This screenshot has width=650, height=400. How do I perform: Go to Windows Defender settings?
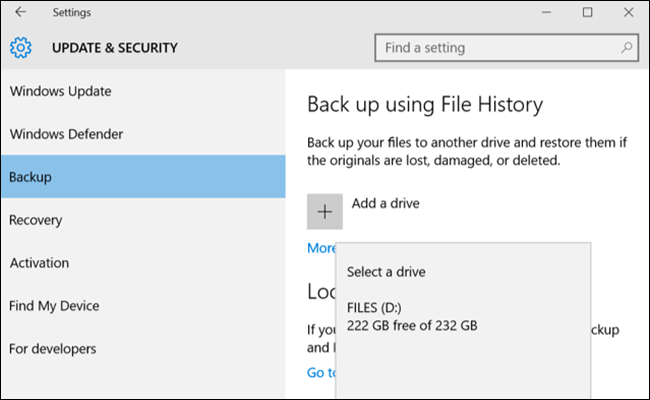point(66,134)
